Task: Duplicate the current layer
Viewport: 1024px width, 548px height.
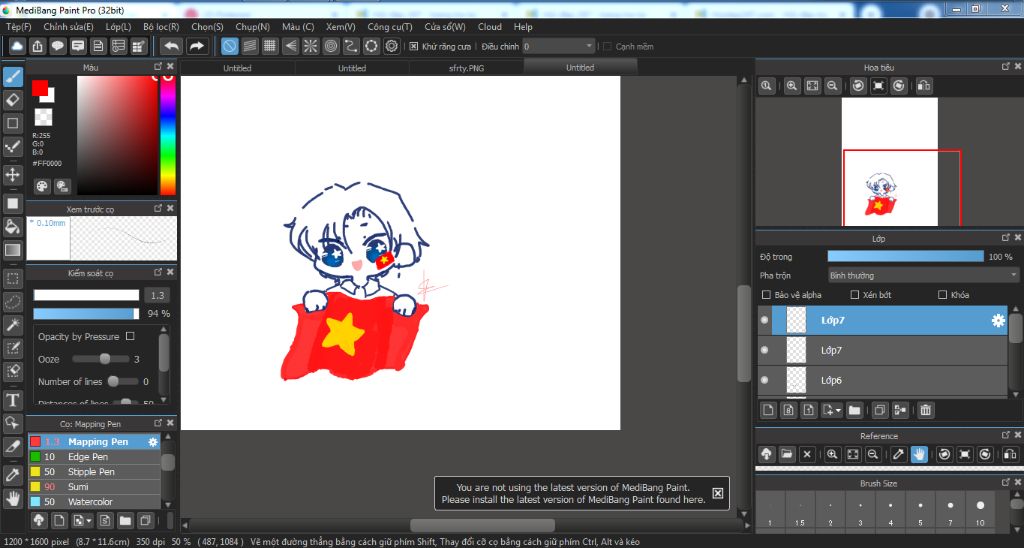Action: click(880, 410)
